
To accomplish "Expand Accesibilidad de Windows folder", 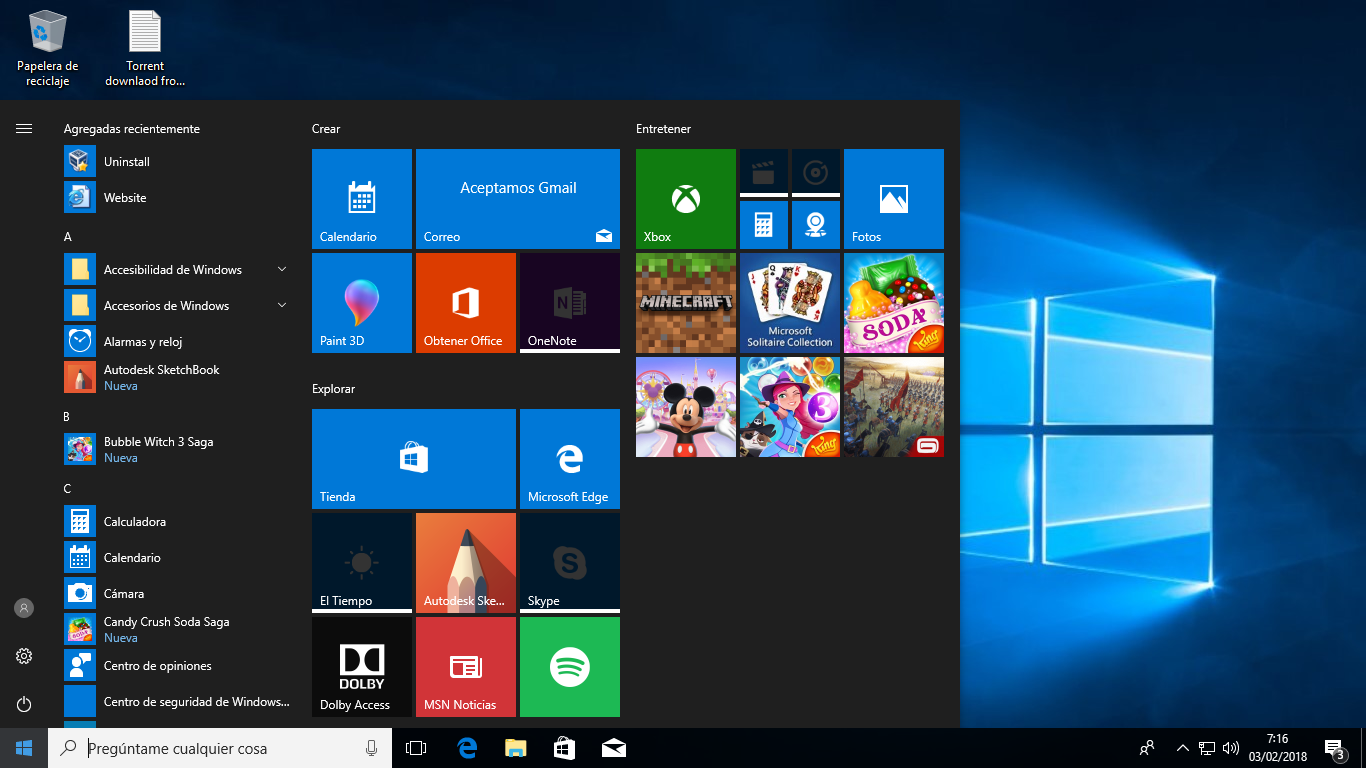I will tap(178, 270).
